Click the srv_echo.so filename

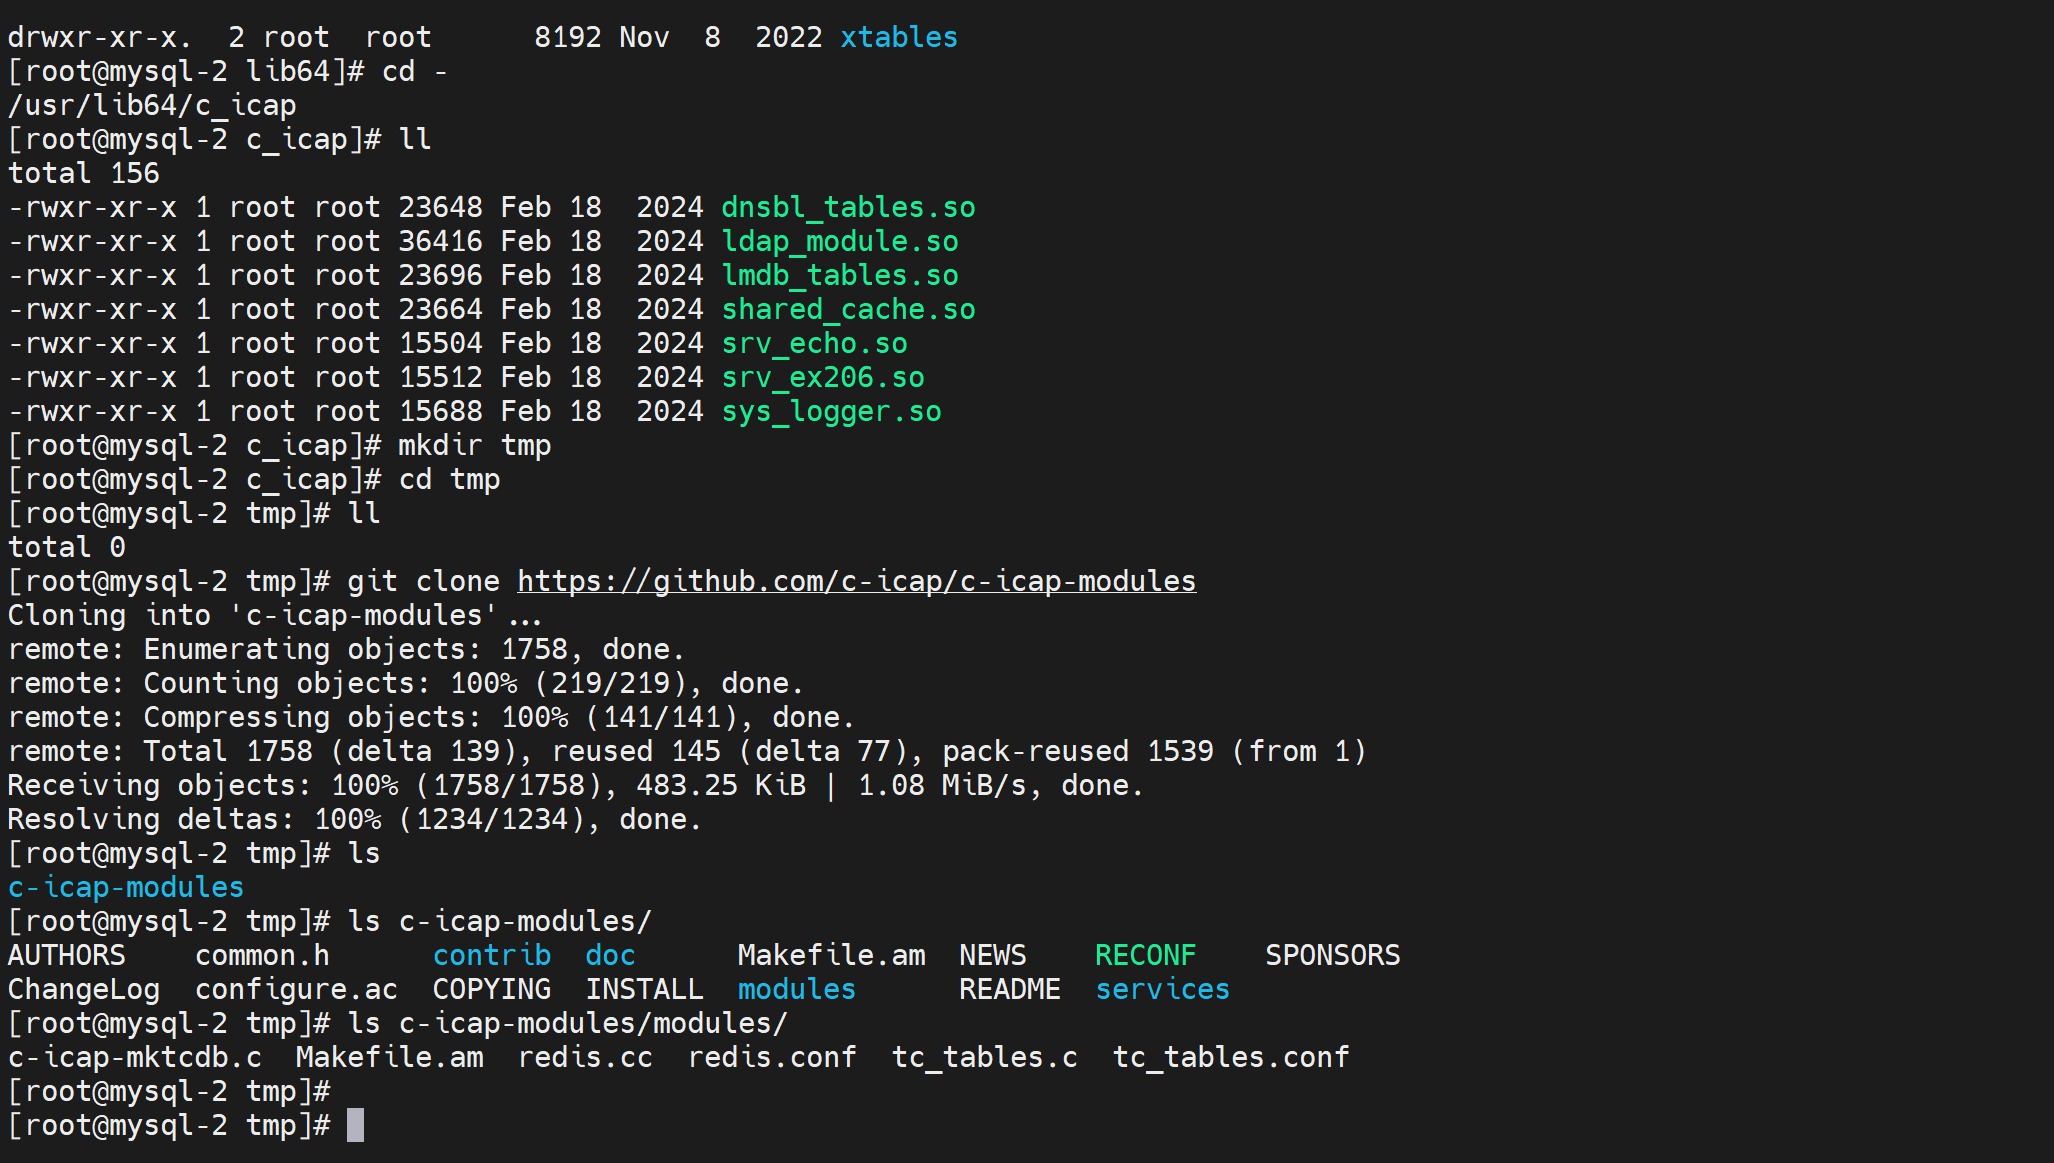tap(814, 343)
